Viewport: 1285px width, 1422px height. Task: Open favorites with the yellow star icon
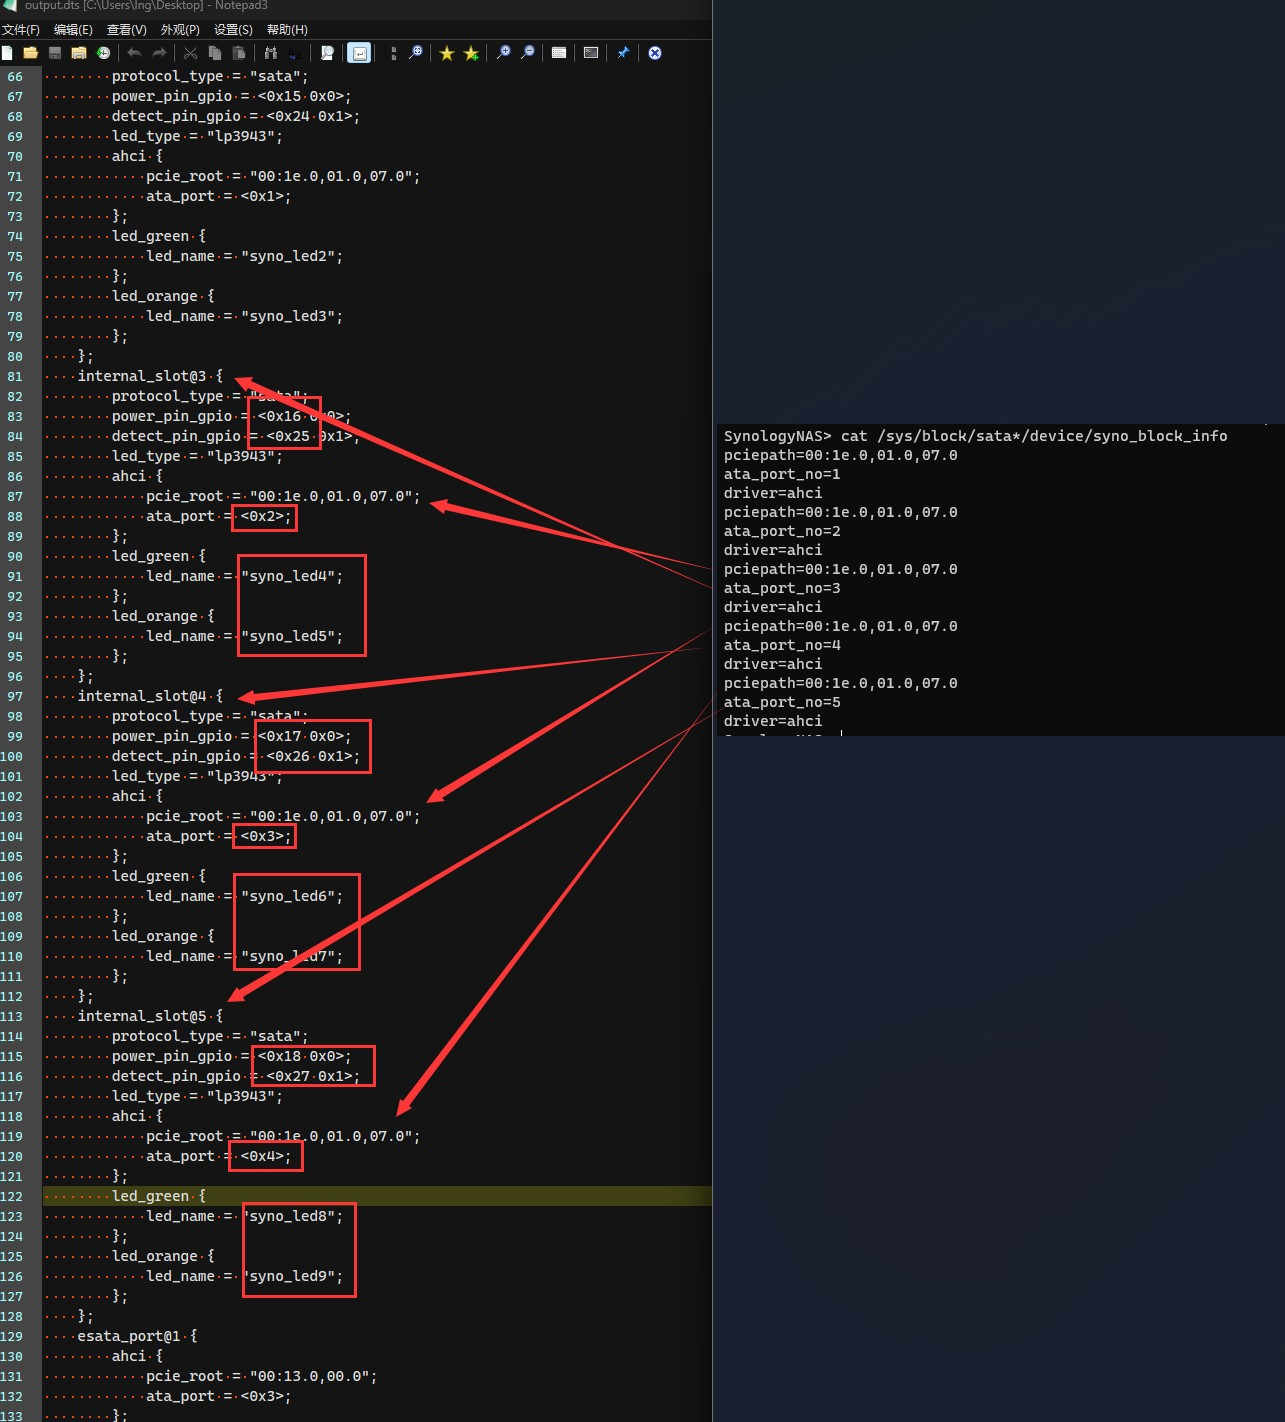click(x=447, y=53)
